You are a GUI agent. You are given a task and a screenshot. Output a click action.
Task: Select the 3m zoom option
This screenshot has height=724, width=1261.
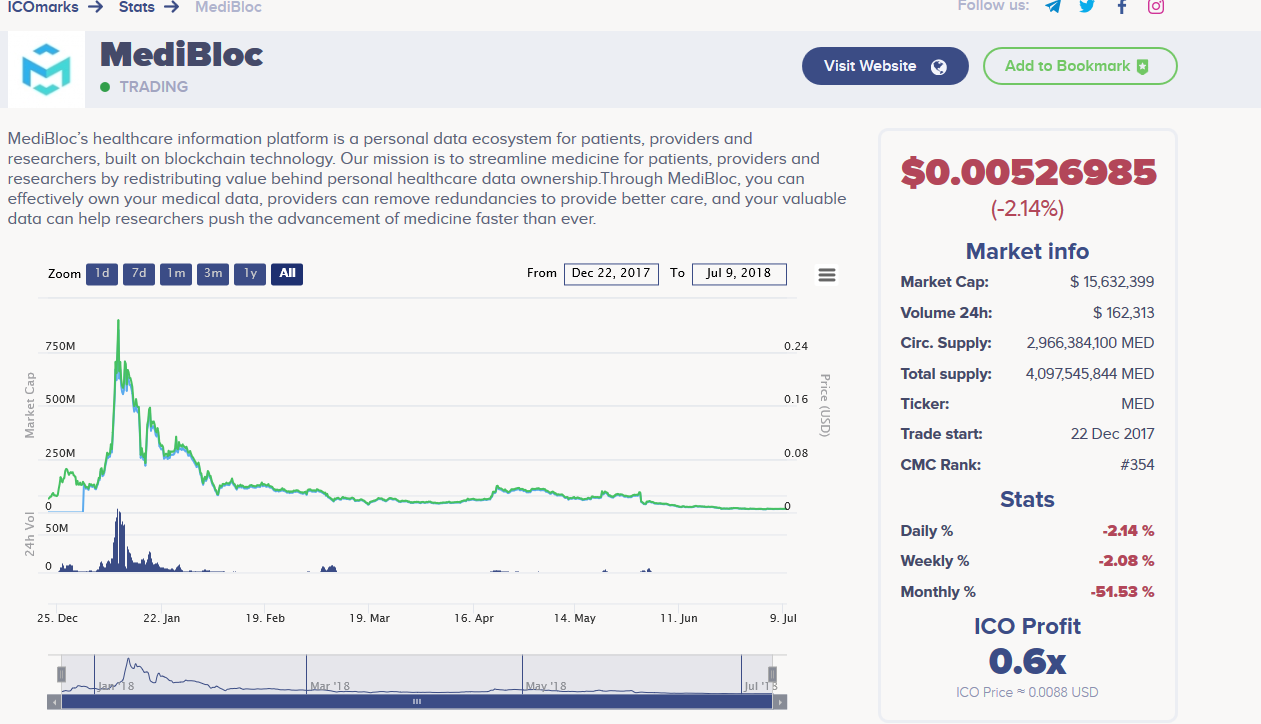[212, 274]
